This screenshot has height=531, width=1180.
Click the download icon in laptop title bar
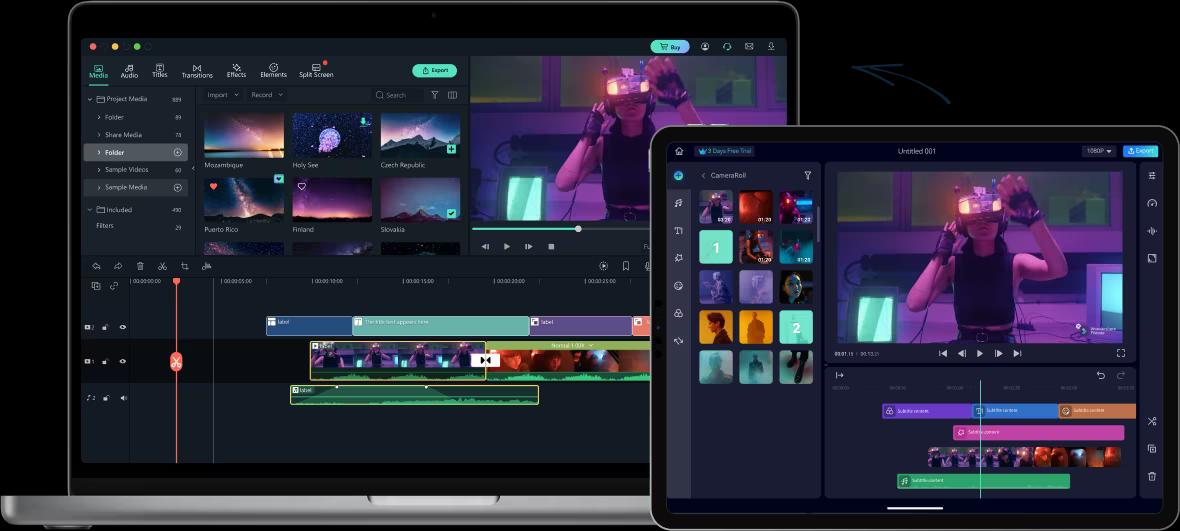[771, 47]
